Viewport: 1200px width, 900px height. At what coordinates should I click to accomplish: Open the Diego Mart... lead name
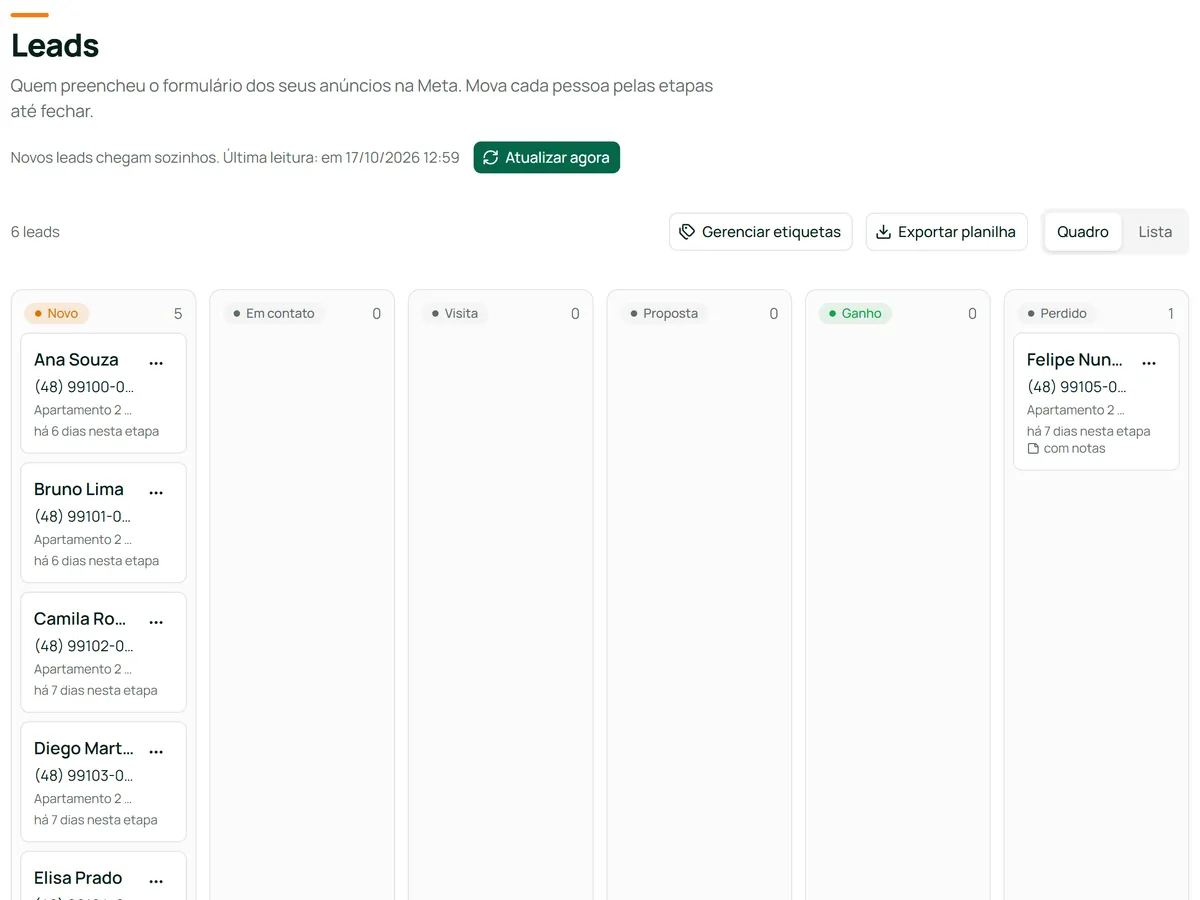pyautogui.click(x=84, y=748)
